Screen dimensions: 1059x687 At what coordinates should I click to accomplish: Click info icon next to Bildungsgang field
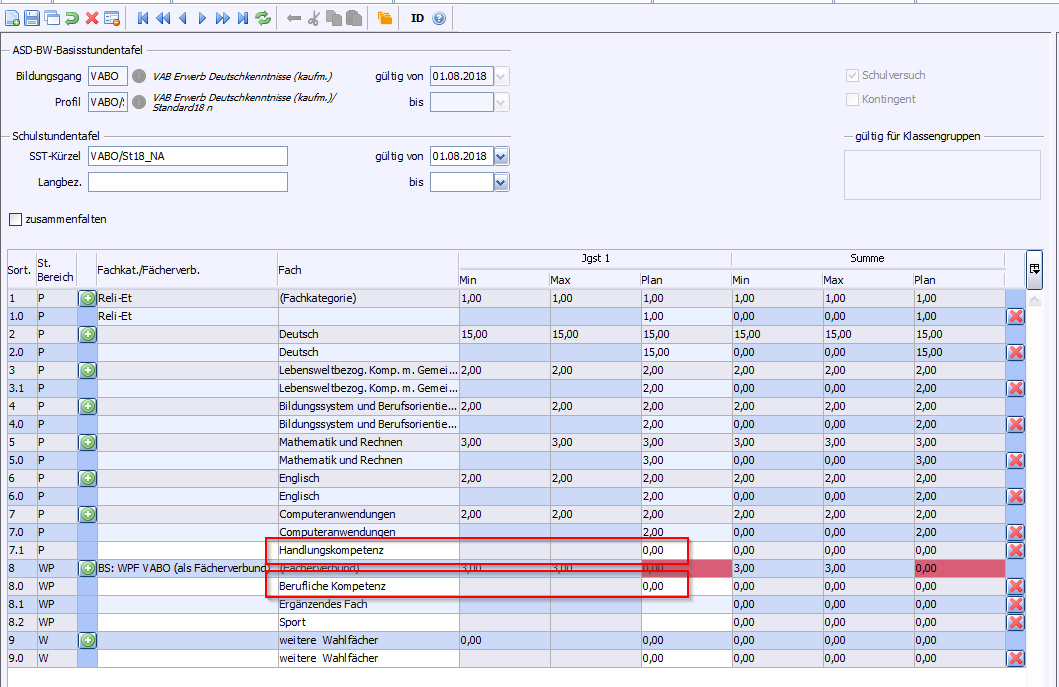tap(140, 76)
